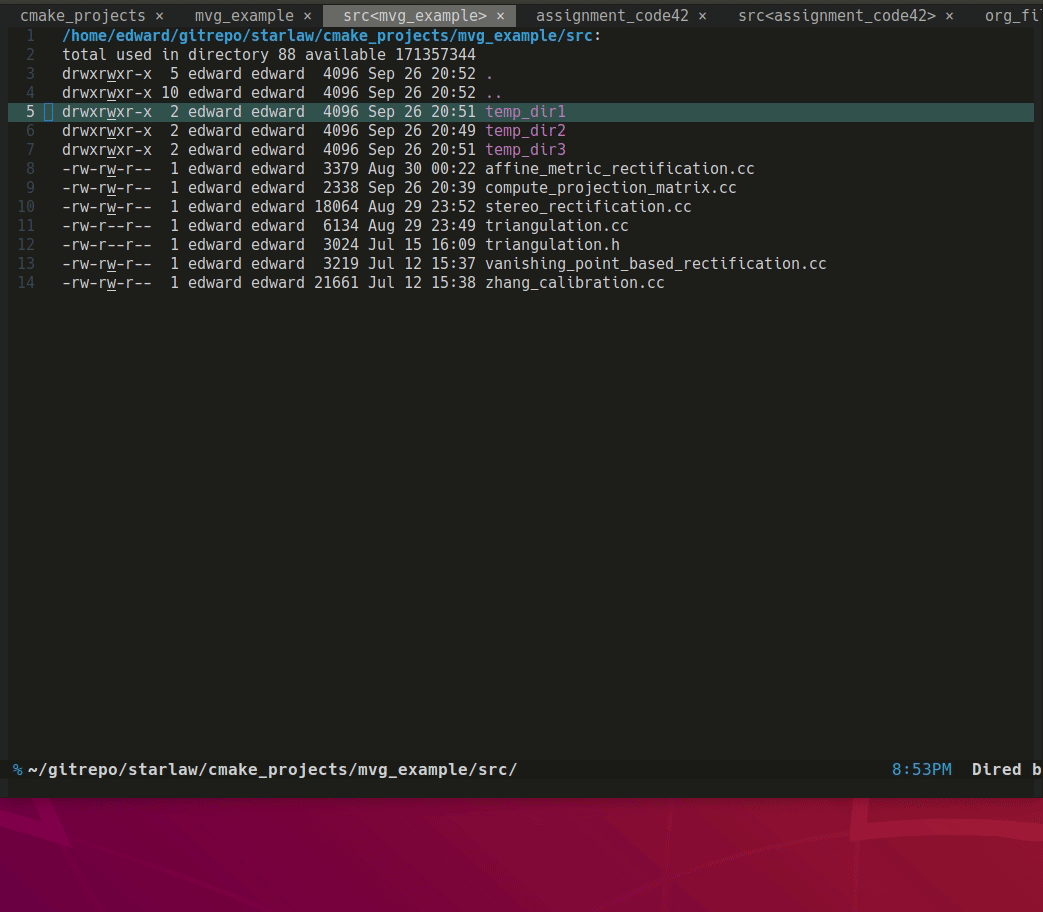Viewport: 1043px width, 912px height.
Task: Open affine_metric_rectification.cc file
Action: [620, 169]
